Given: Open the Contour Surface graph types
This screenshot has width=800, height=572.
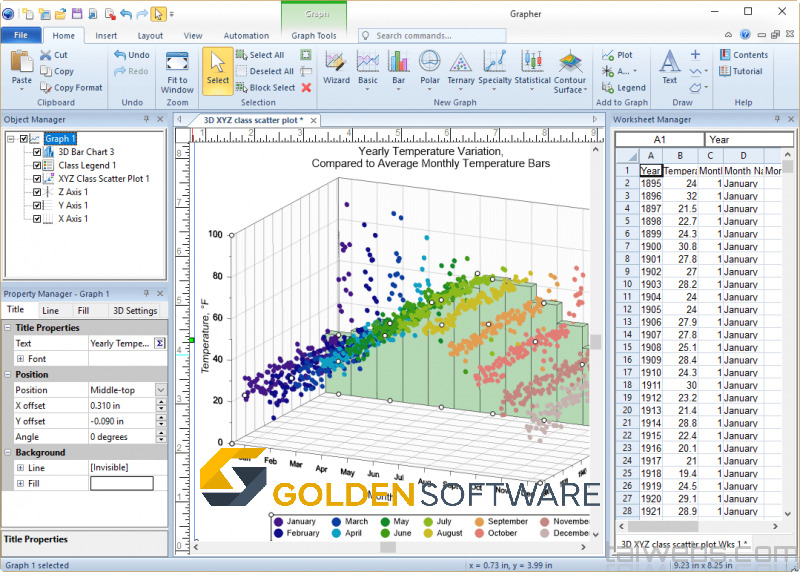Looking at the screenshot, I should [x=570, y=70].
